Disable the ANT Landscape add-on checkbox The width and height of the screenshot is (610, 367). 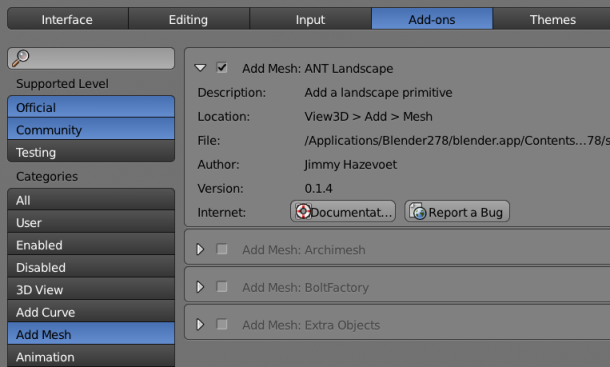[222, 68]
